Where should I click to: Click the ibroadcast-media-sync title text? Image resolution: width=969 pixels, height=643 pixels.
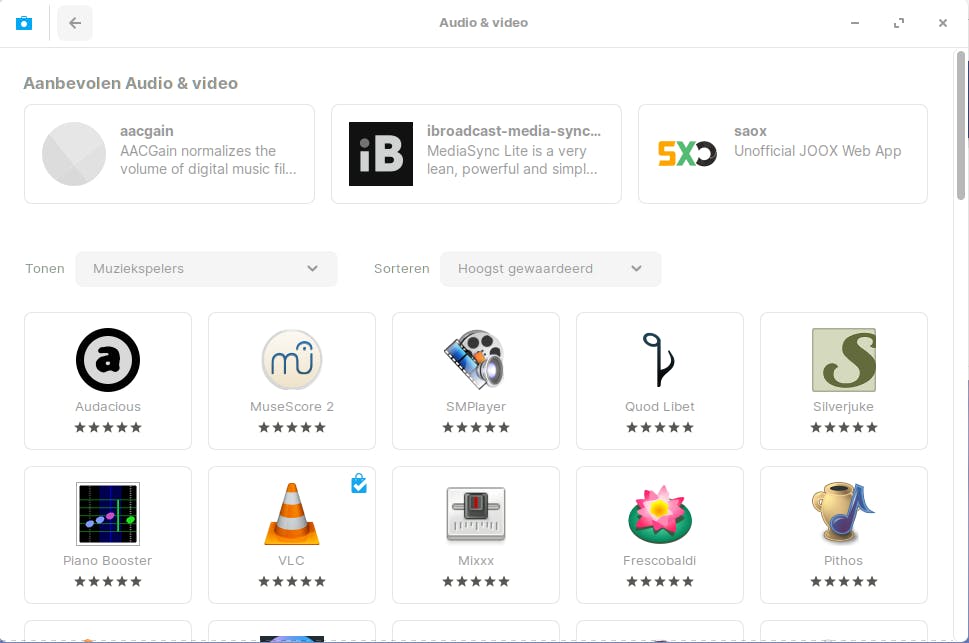pyautogui.click(x=514, y=131)
